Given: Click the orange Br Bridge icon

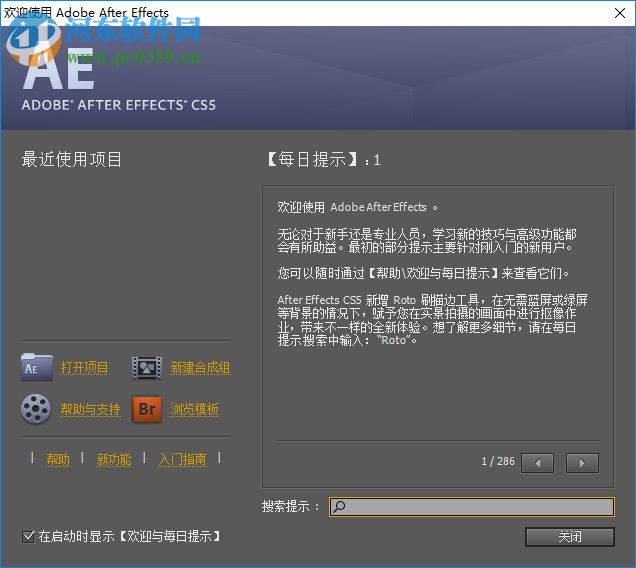Looking at the screenshot, I should (147, 409).
